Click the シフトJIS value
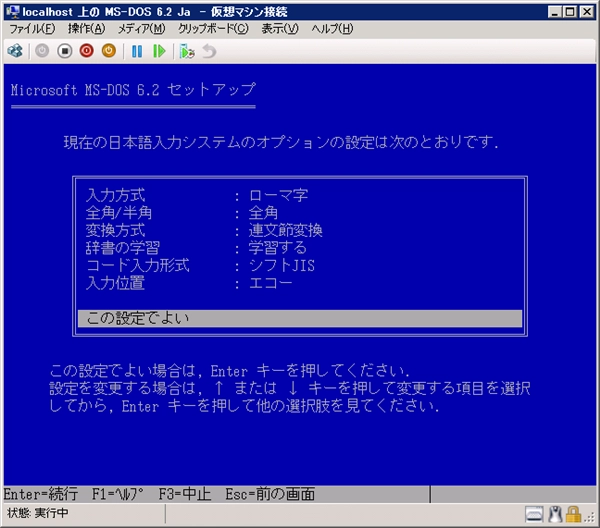This screenshot has height=528, width=600. tap(282, 266)
